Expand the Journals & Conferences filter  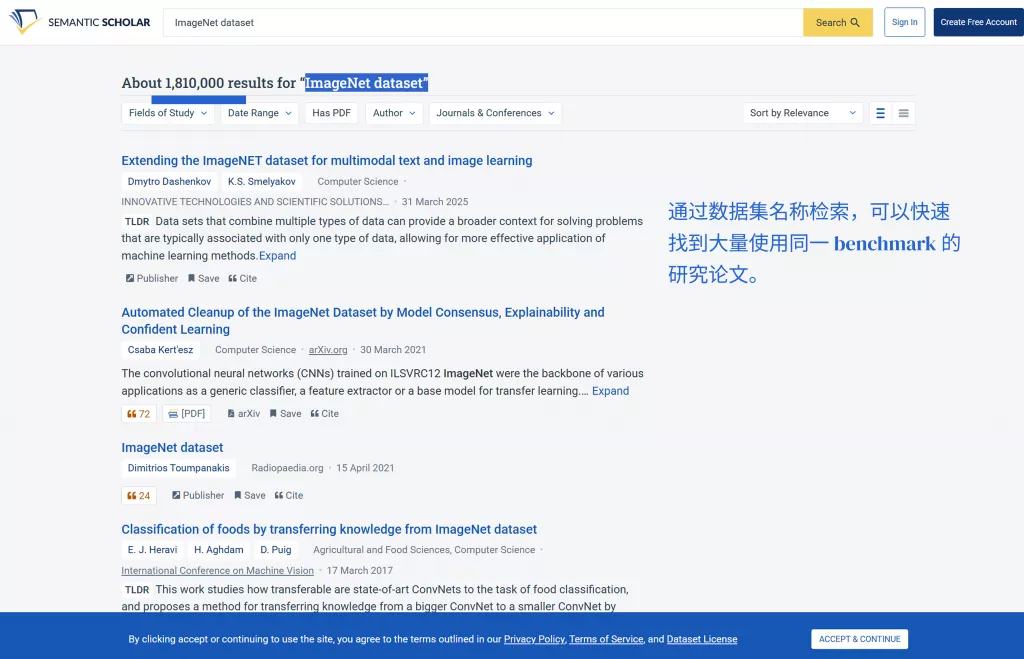click(x=494, y=113)
